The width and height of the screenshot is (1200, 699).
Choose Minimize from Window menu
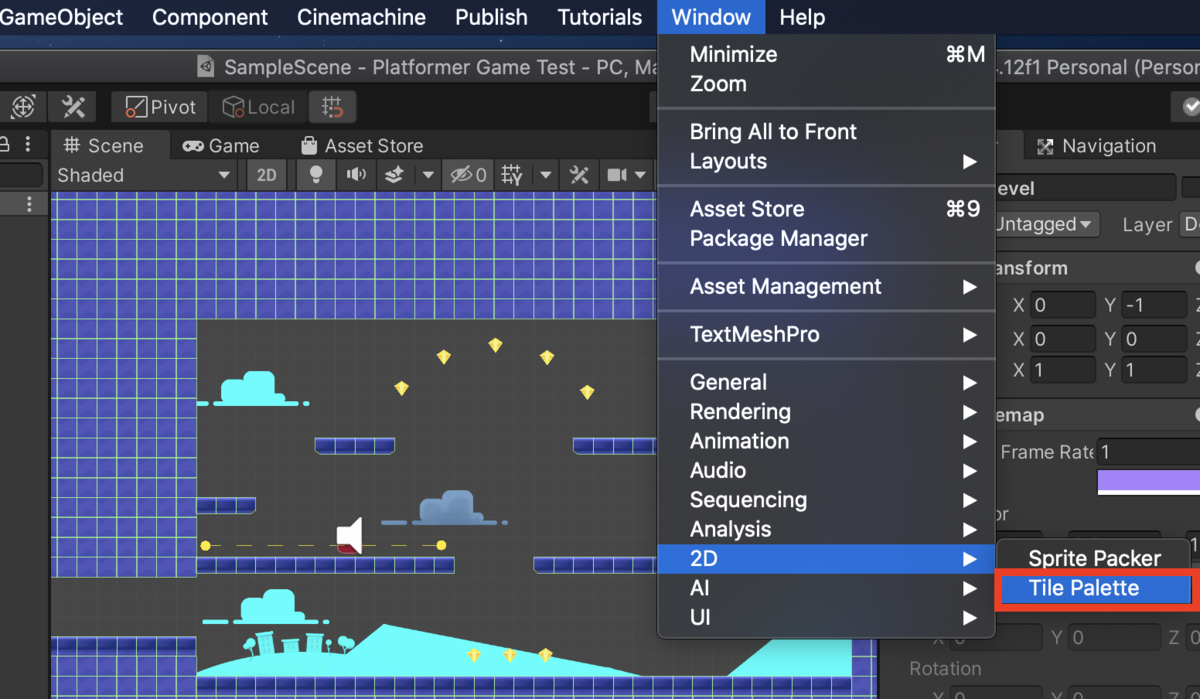826,54
